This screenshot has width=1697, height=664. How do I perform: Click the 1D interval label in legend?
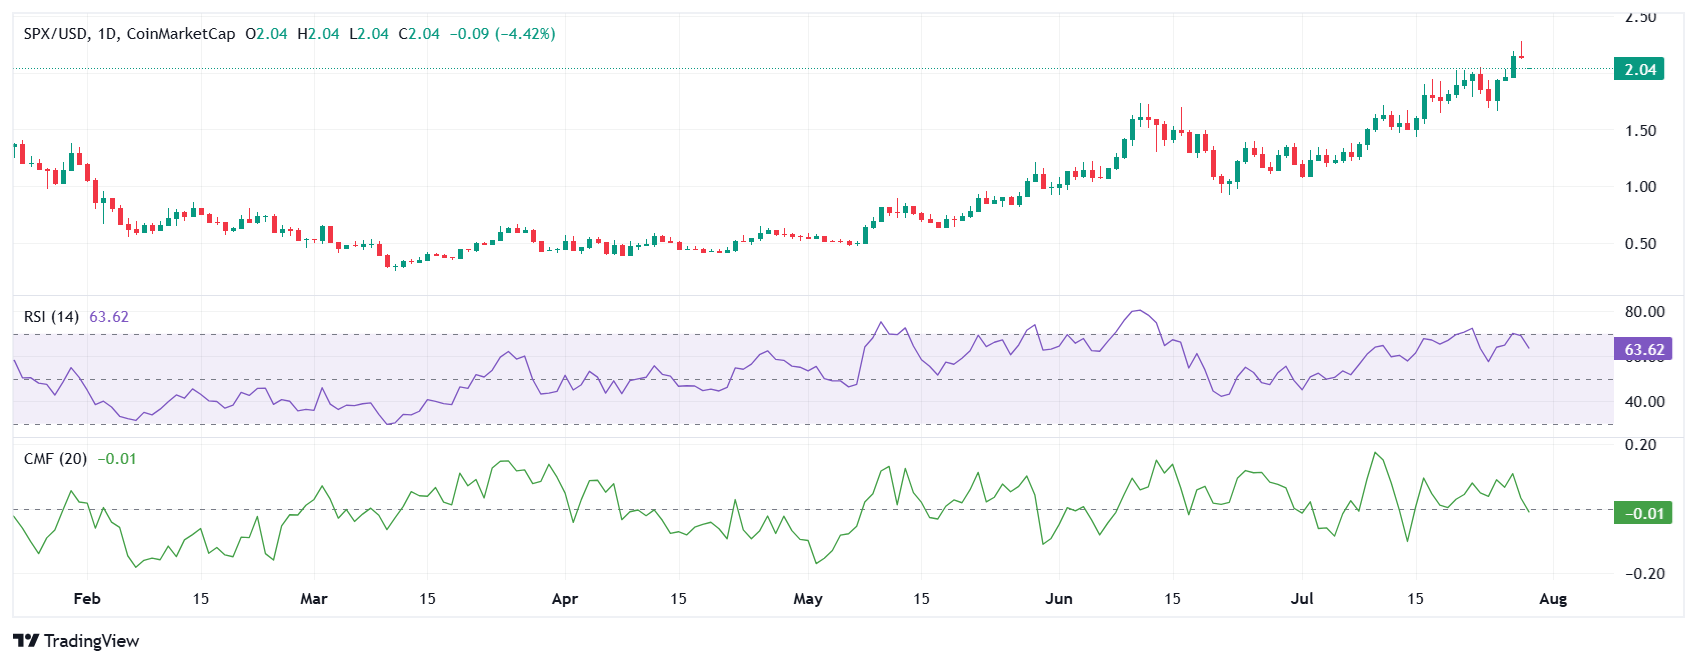pos(107,34)
